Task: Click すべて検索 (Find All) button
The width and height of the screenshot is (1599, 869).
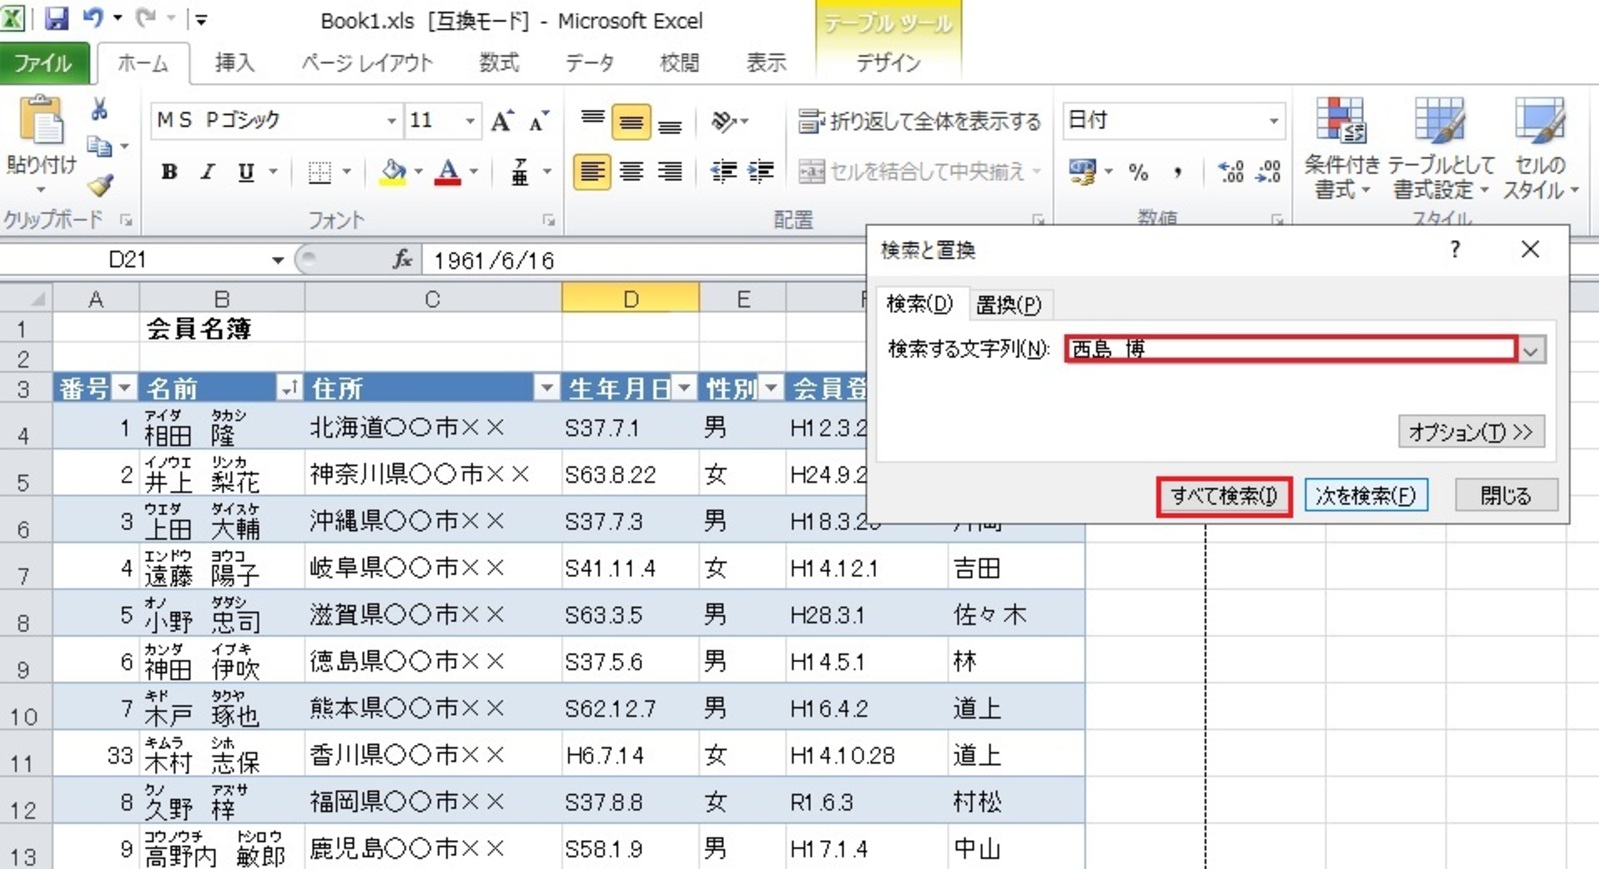Action: pos(1224,496)
